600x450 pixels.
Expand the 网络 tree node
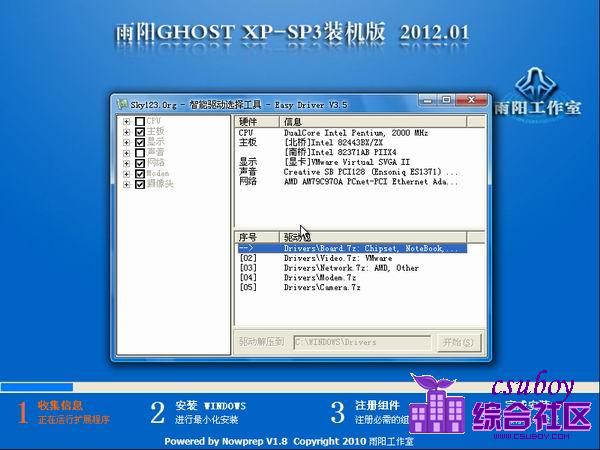click(x=126, y=163)
